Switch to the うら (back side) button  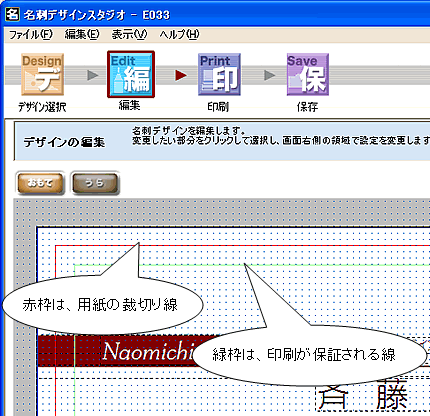(95, 183)
